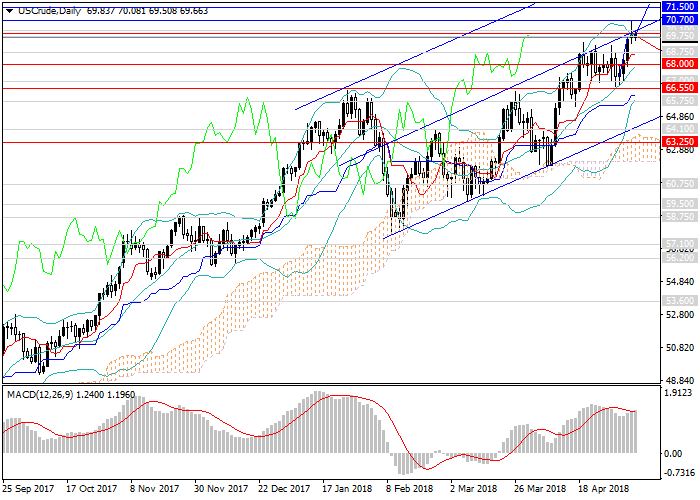Click the 8 Feb 2018 date label
The image size is (700, 500).
[x=412, y=489]
